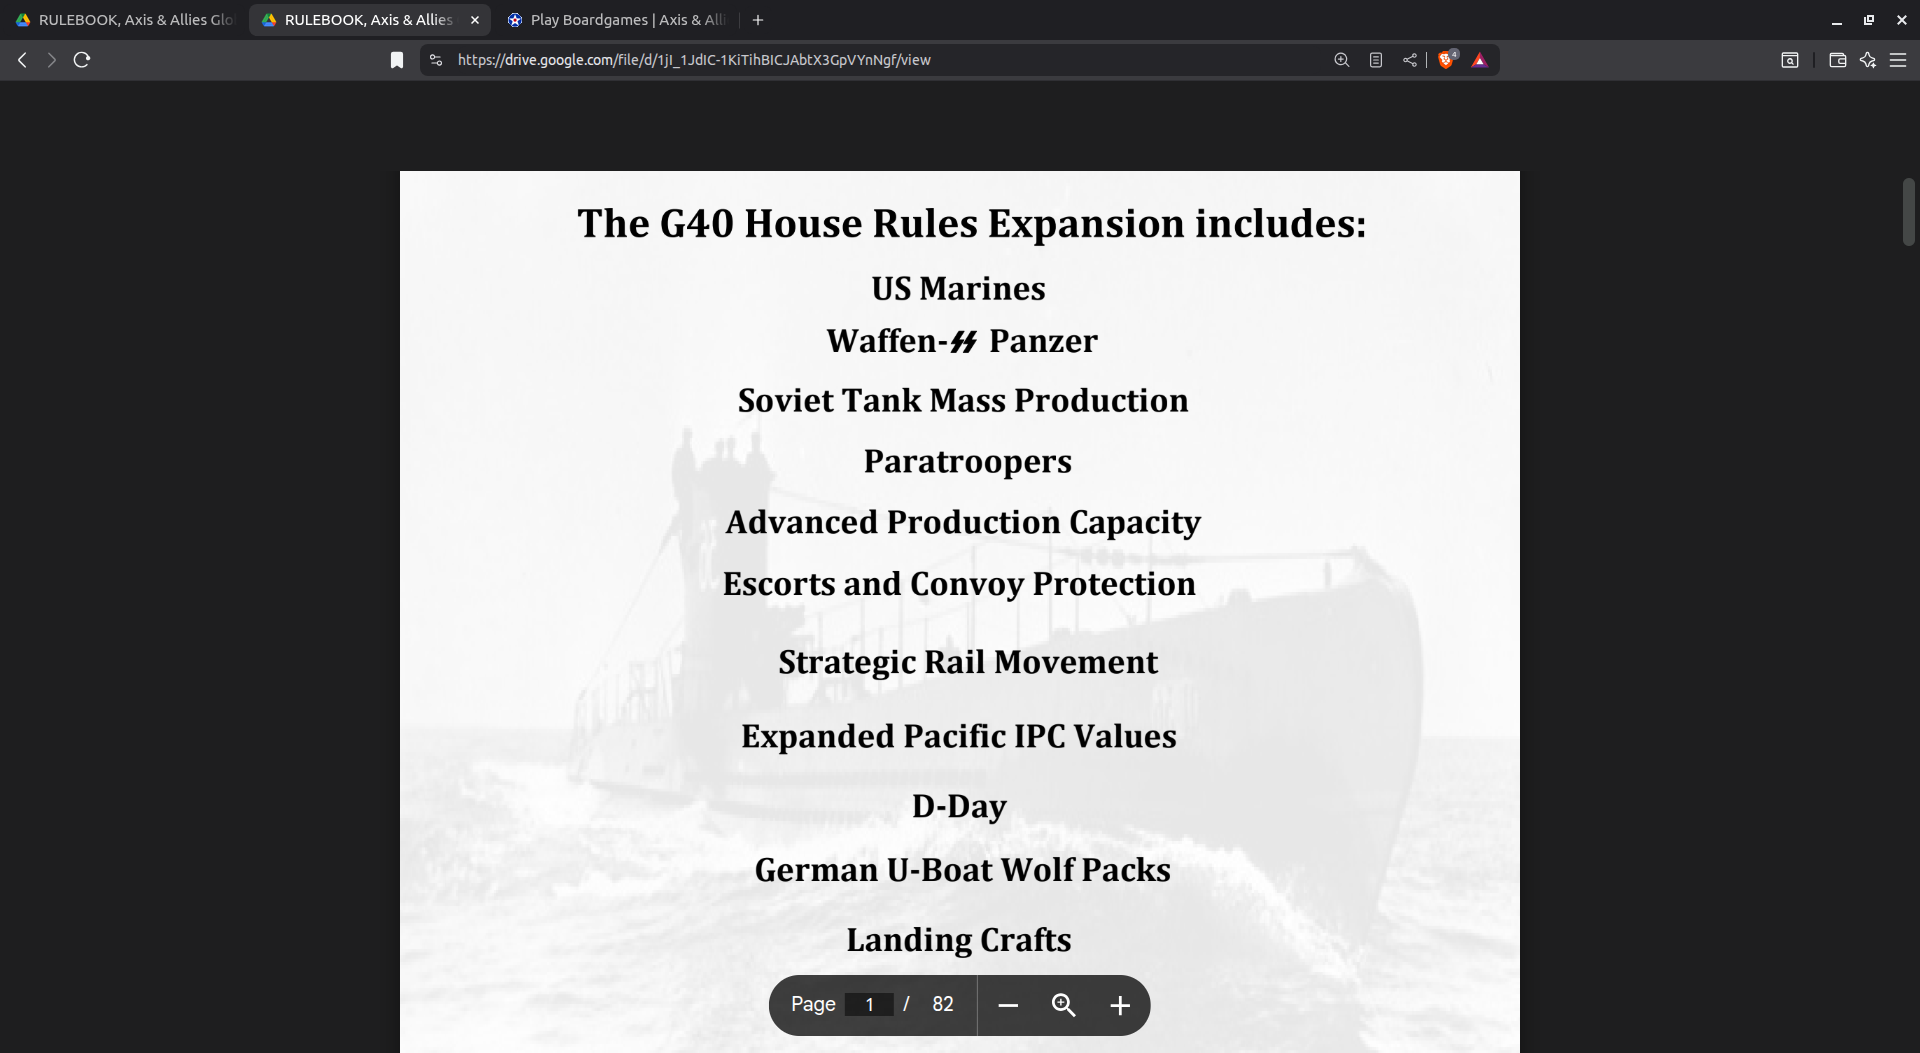Bookmark this page with bookmark icon
1920x1053 pixels.
pyautogui.click(x=397, y=60)
